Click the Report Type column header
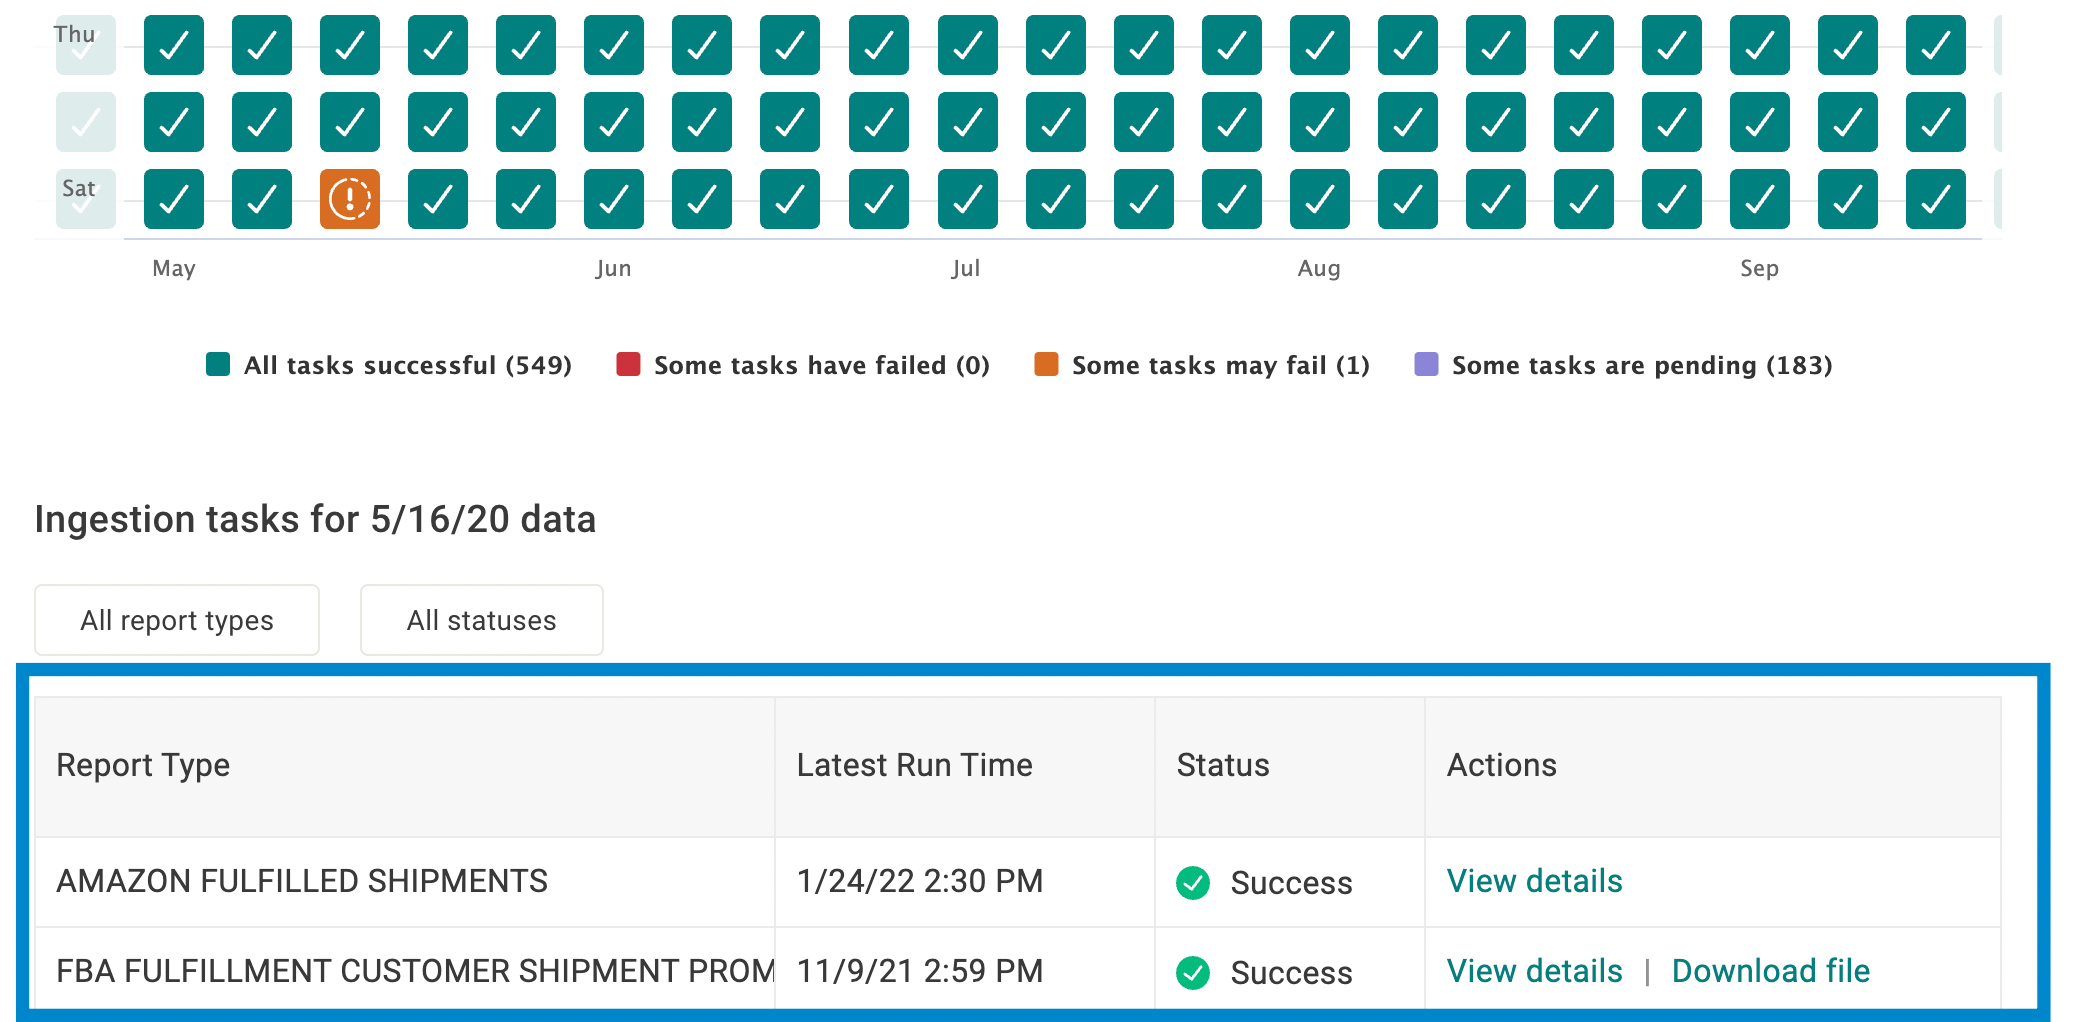The width and height of the screenshot is (2100, 1022). point(405,766)
